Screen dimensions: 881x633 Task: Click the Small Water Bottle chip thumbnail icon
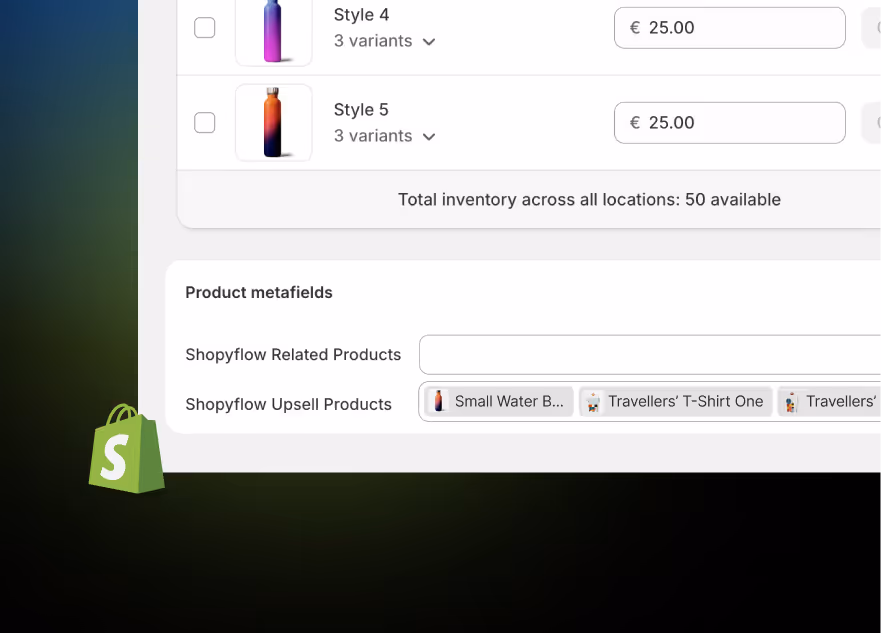[440, 401]
